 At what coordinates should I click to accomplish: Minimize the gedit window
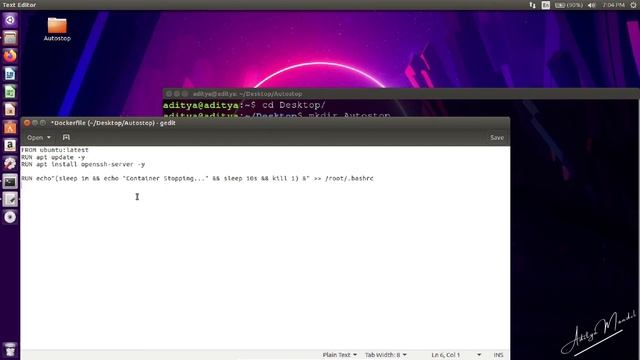click(35, 122)
